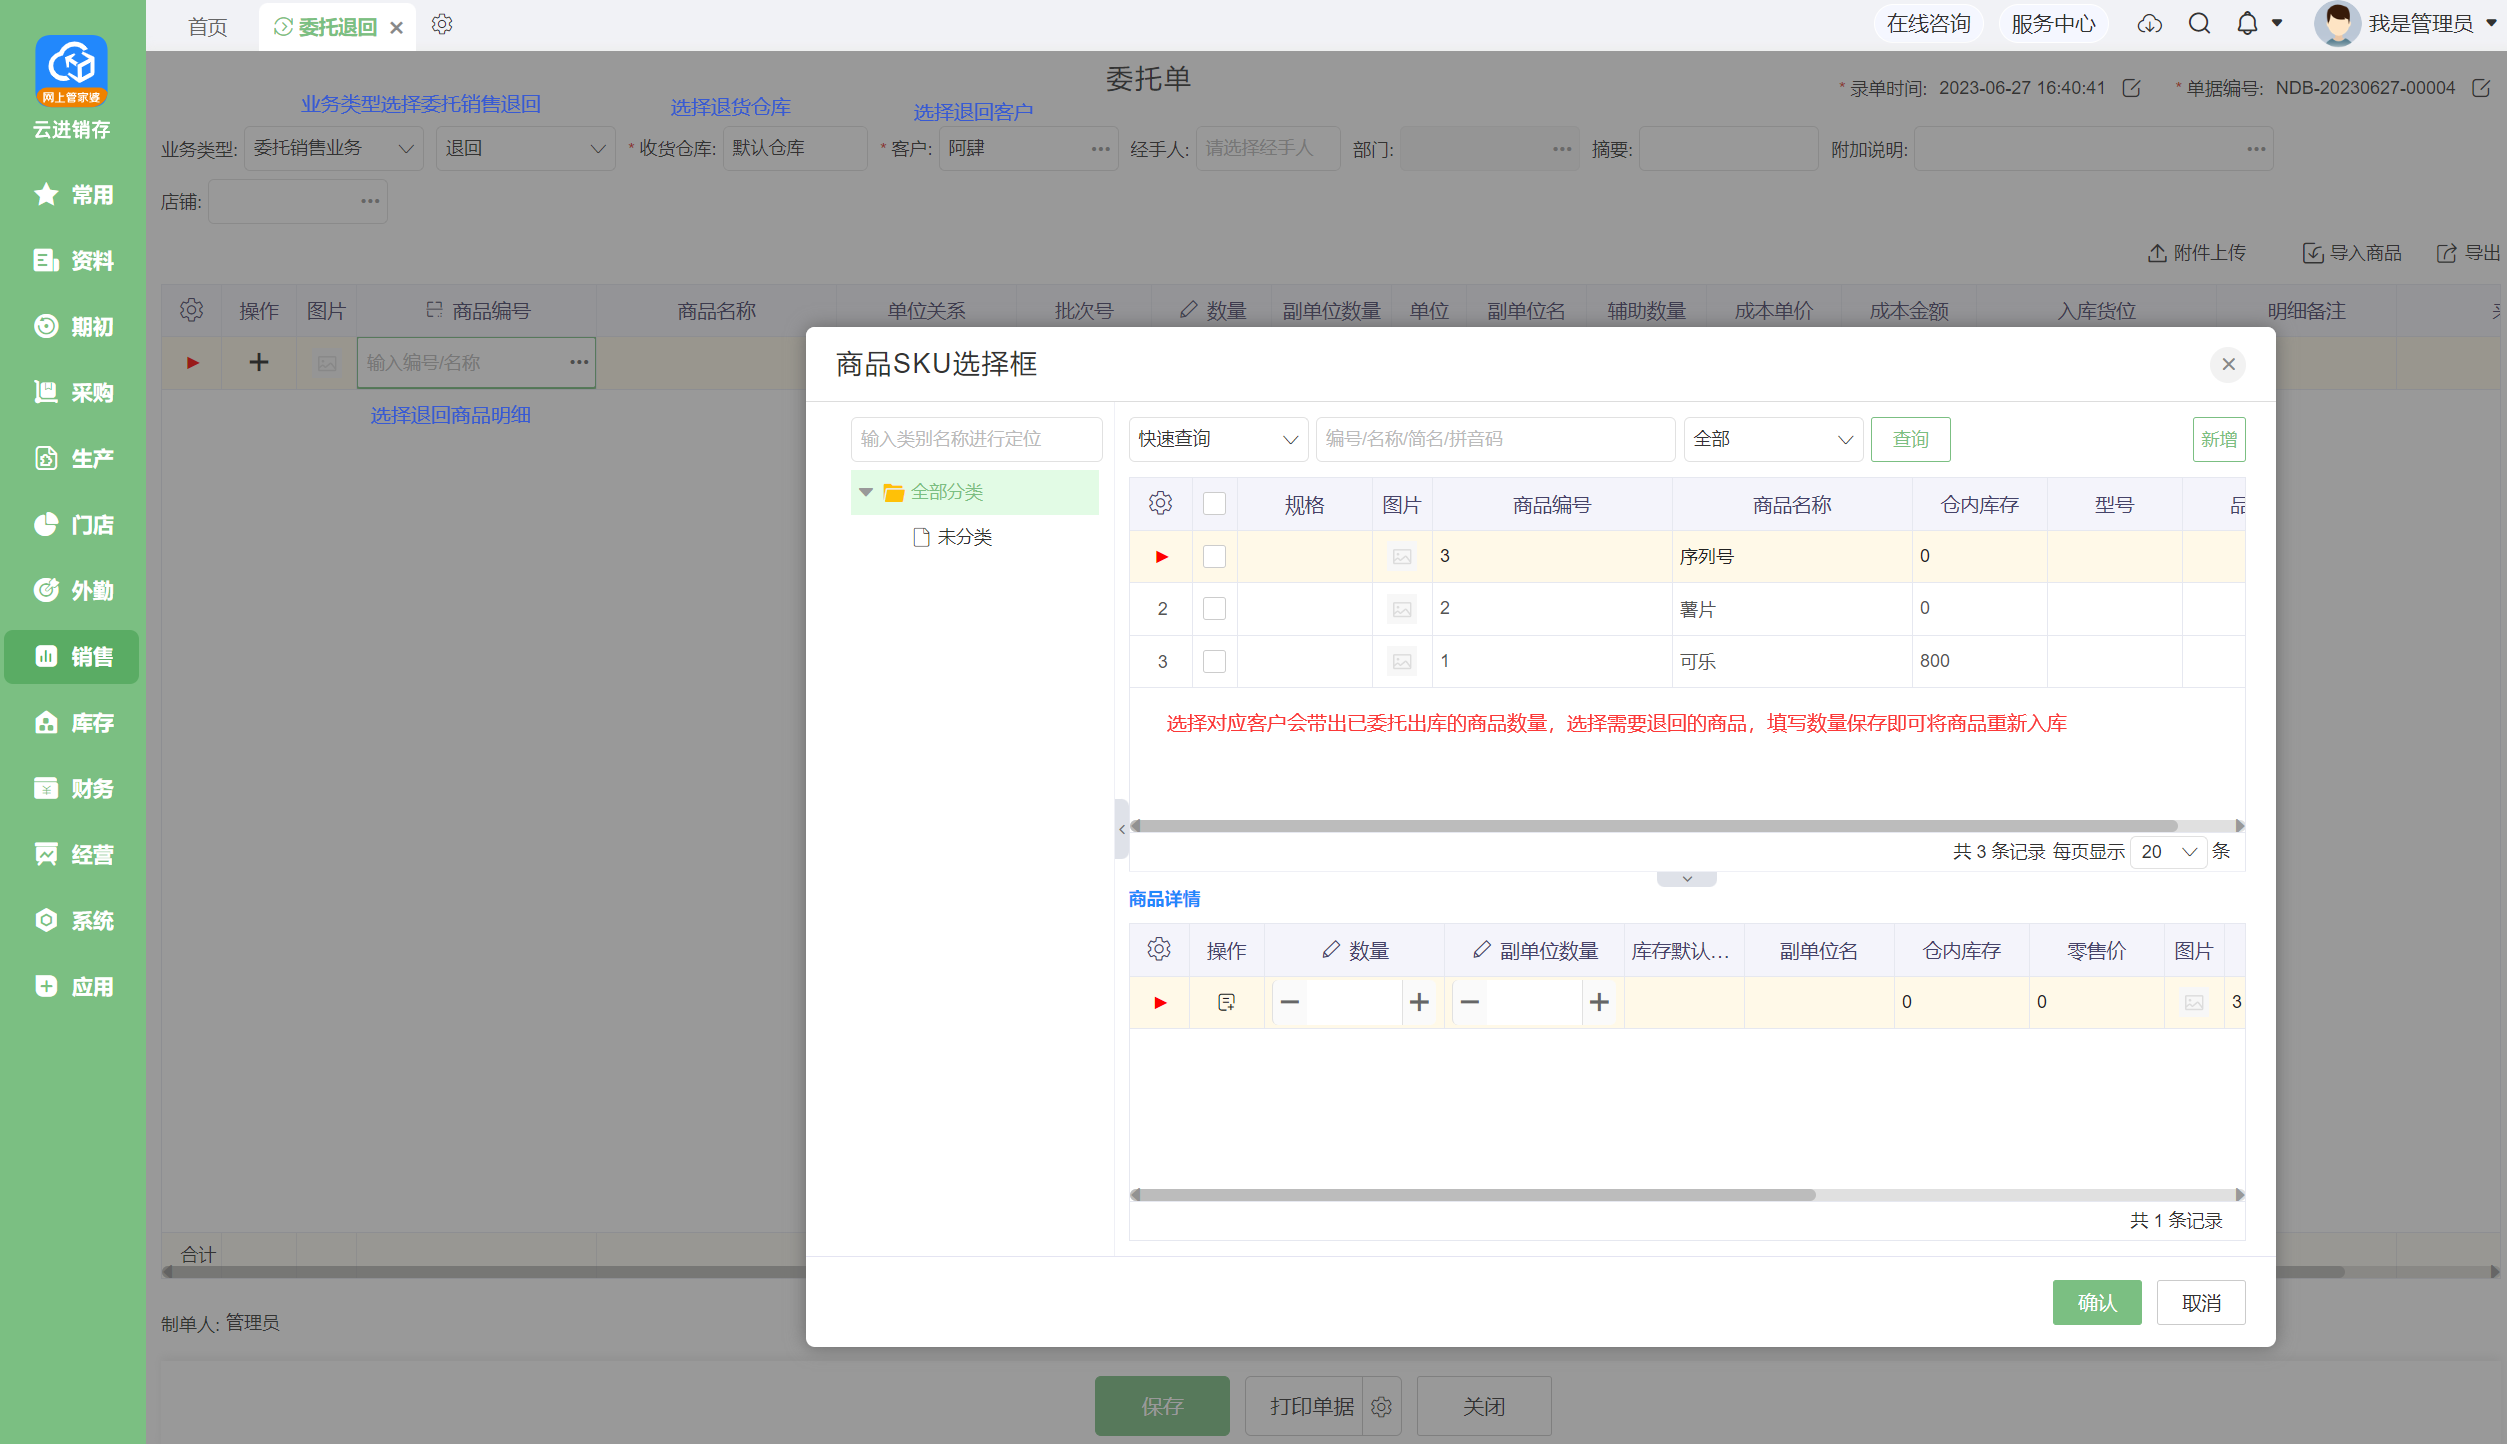Click the 在线咨询 button
2507x1444 pixels.
coord(1927,24)
